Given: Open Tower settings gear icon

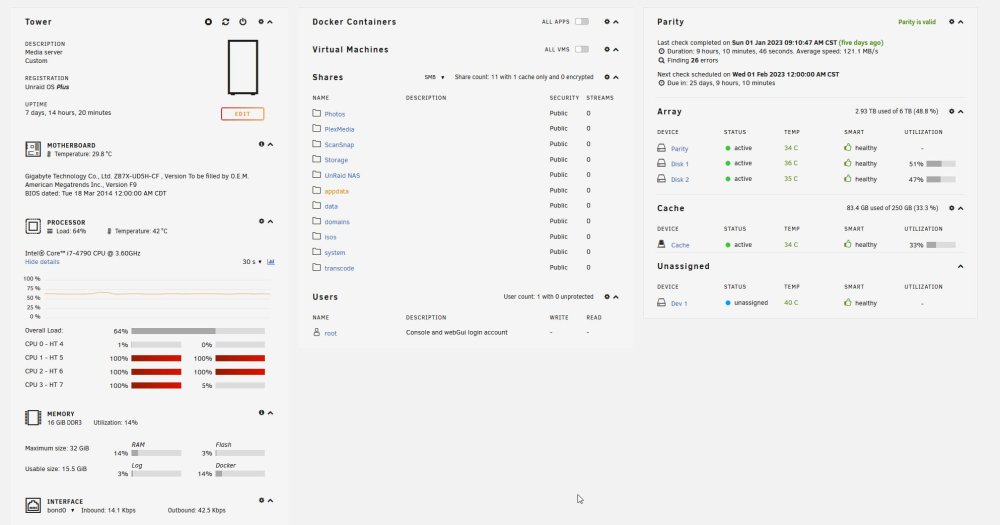Looking at the screenshot, I should 260,22.
